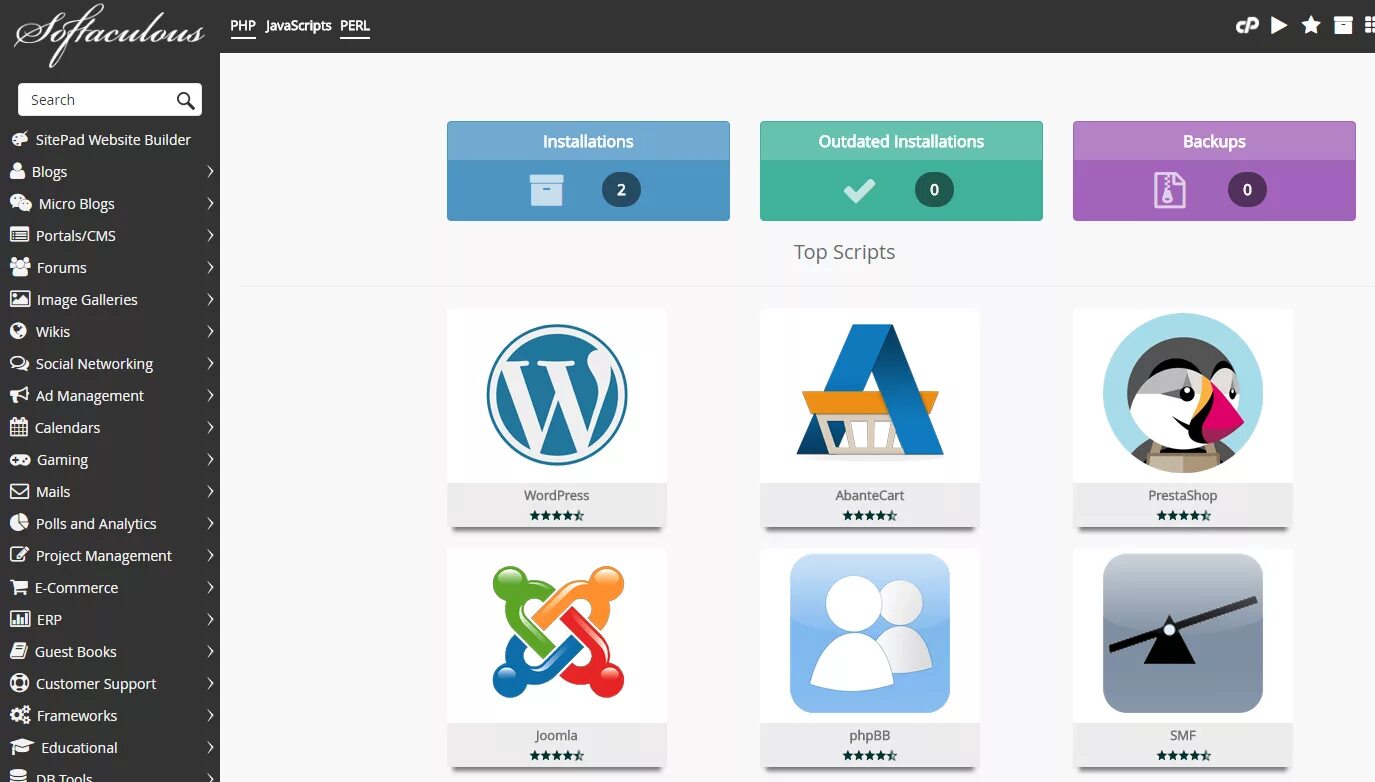Click the Micro Blogs chat icon
The image size is (1375, 782).
[20, 203]
